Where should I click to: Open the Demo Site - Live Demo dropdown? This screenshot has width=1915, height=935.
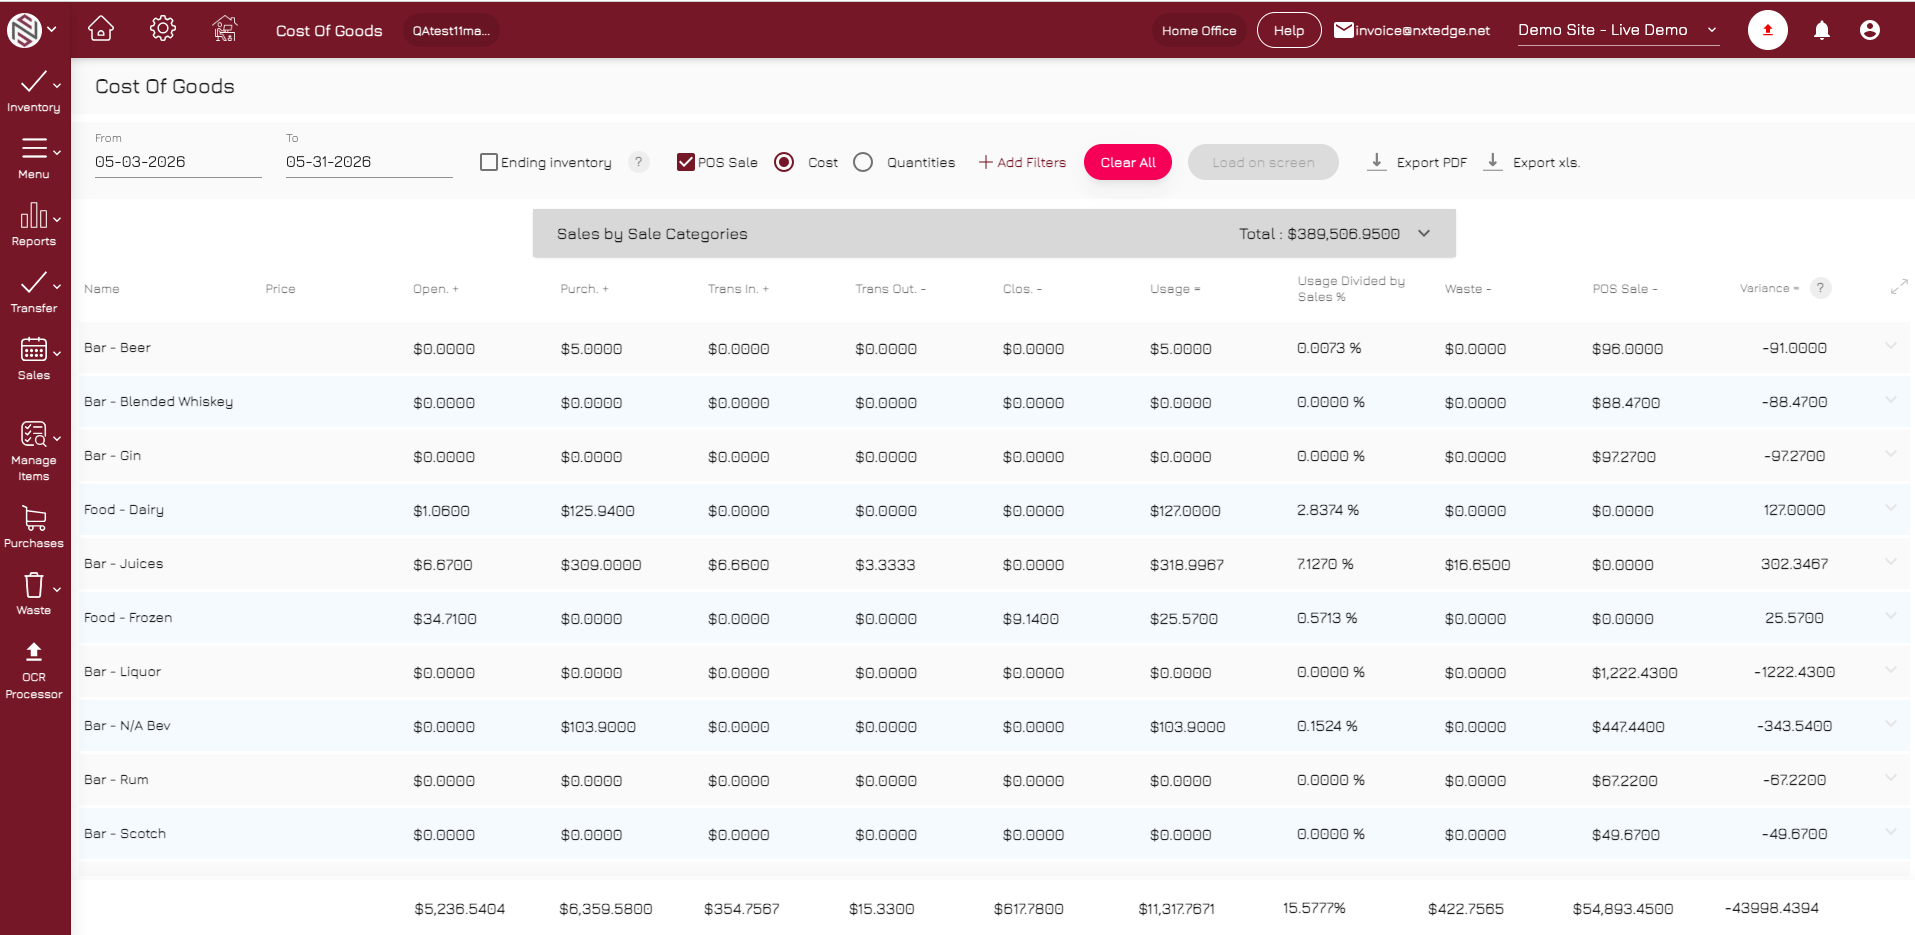[1618, 30]
